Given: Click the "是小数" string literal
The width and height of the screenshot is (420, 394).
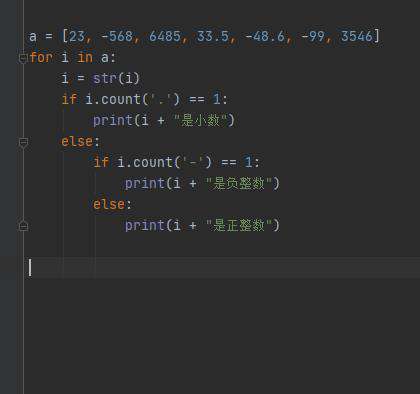Looking at the screenshot, I should point(200,120).
